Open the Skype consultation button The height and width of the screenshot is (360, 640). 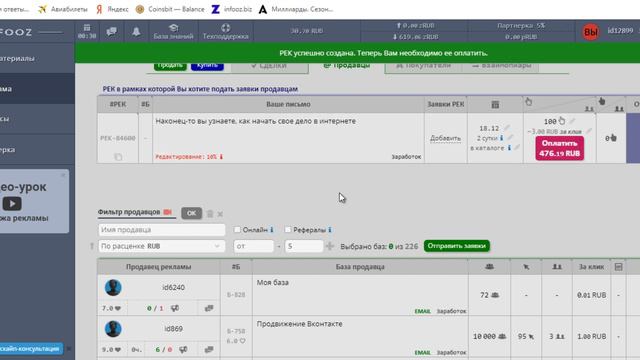(x=31, y=349)
